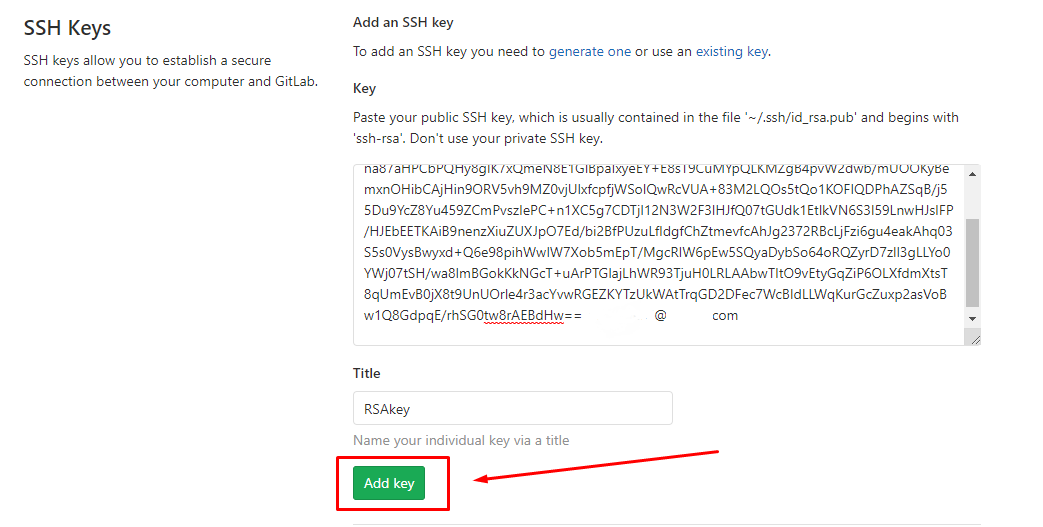Click the key text area's scrollbar thumb

[972, 262]
